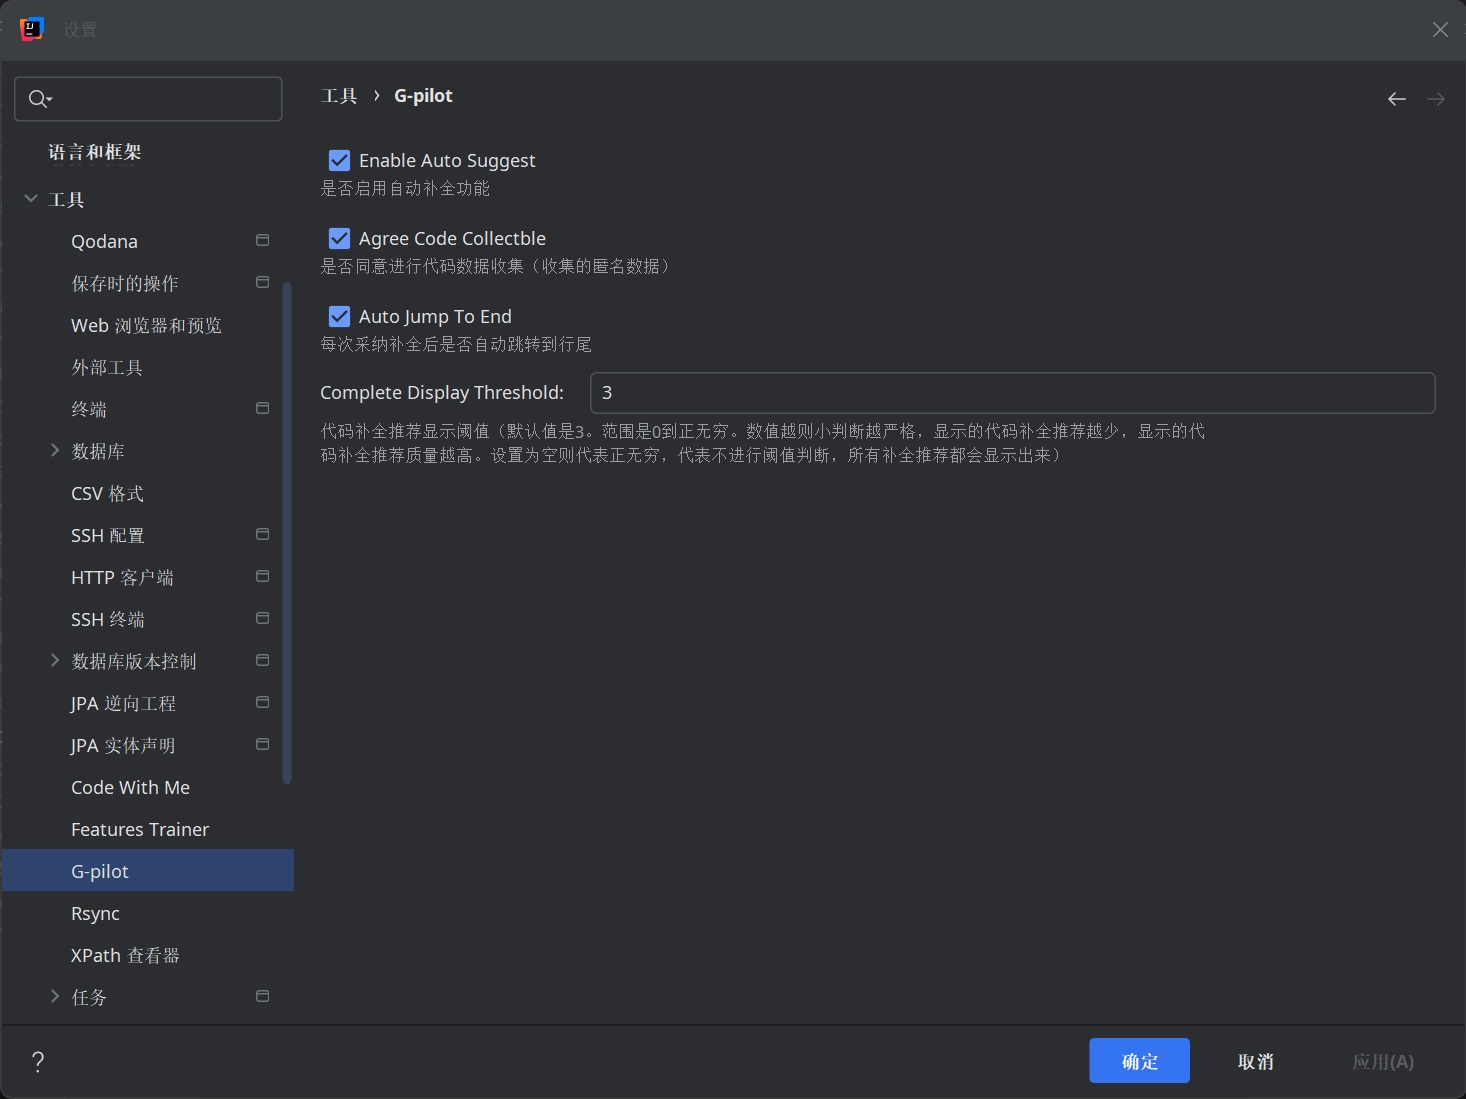Open Rsync settings page
This screenshot has height=1099, width=1466.
pos(148,913)
